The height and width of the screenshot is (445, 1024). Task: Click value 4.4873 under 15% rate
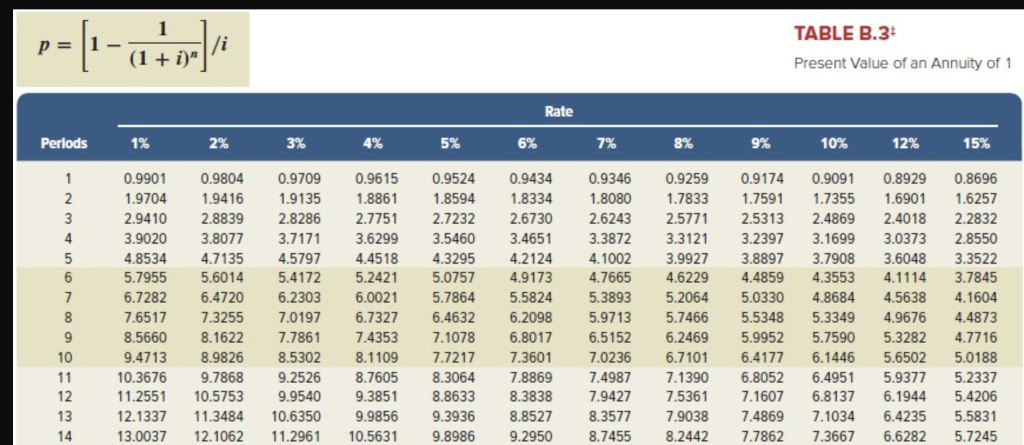click(x=976, y=317)
